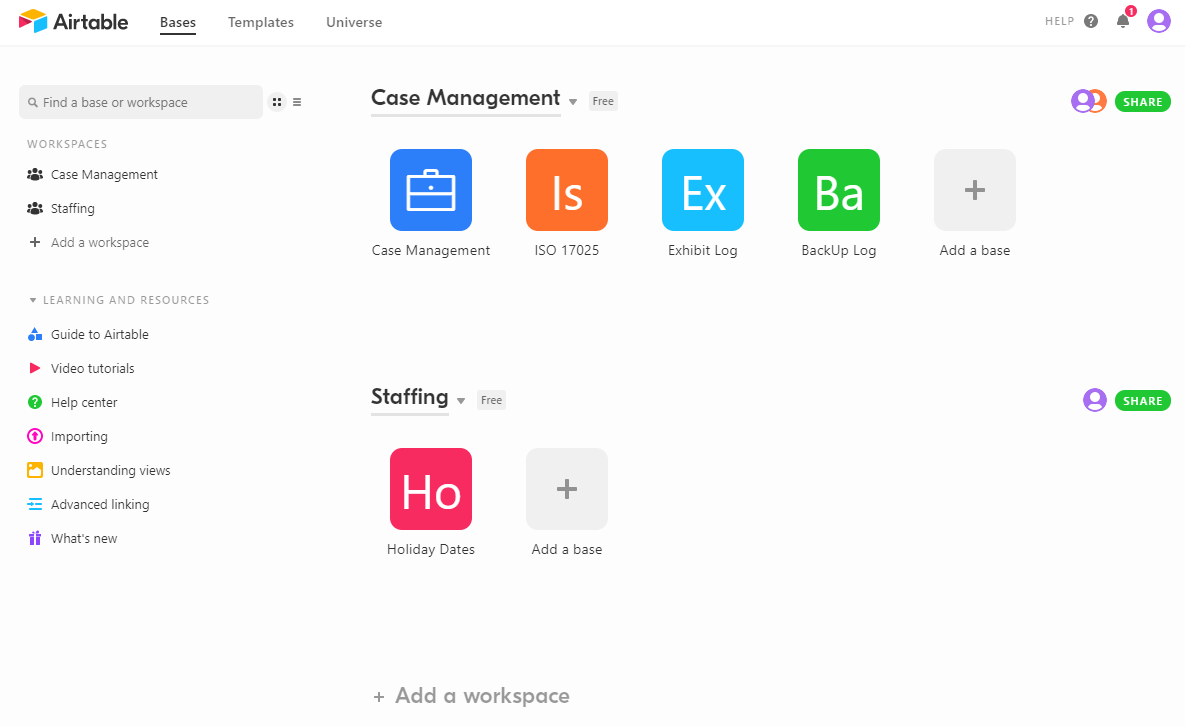This screenshot has width=1185, height=726.
Task: Go to the Bases tab
Action: tap(178, 23)
